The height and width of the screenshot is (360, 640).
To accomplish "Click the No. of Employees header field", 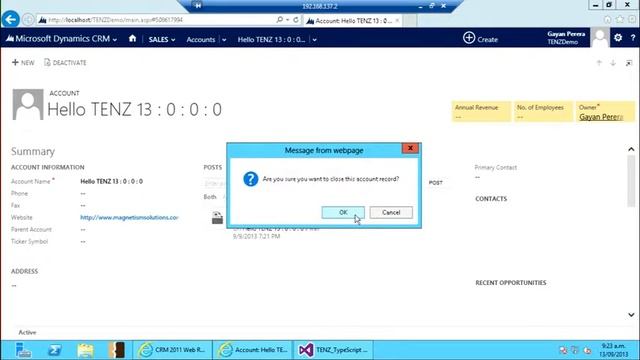I will pos(543,112).
